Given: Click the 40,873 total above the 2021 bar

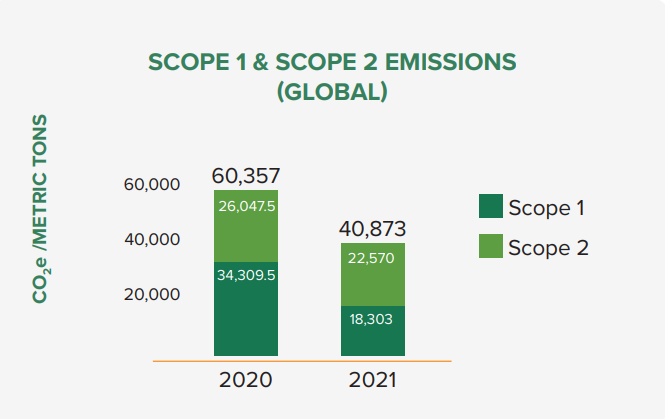Looking at the screenshot, I should click(373, 229).
